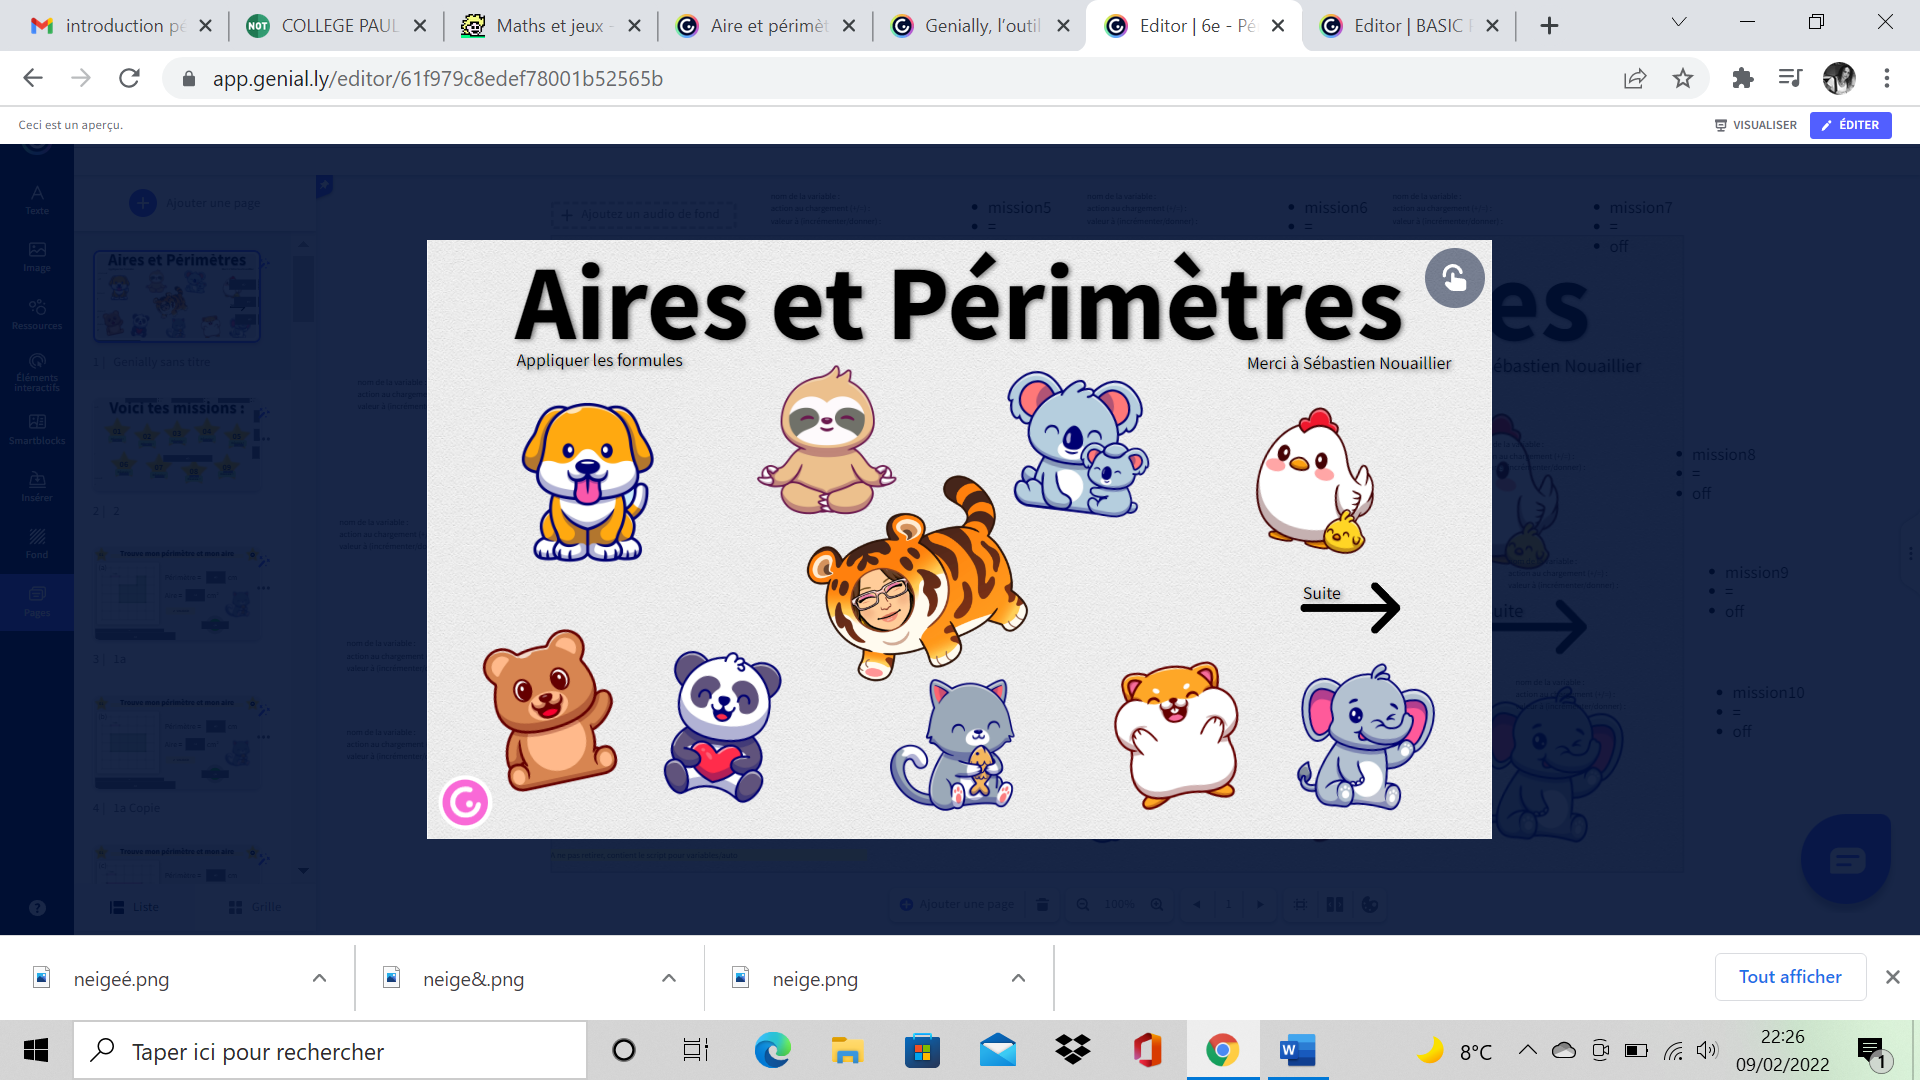Expand the neigeé.png download options
Screen dimensions: 1920x1080
point(319,978)
